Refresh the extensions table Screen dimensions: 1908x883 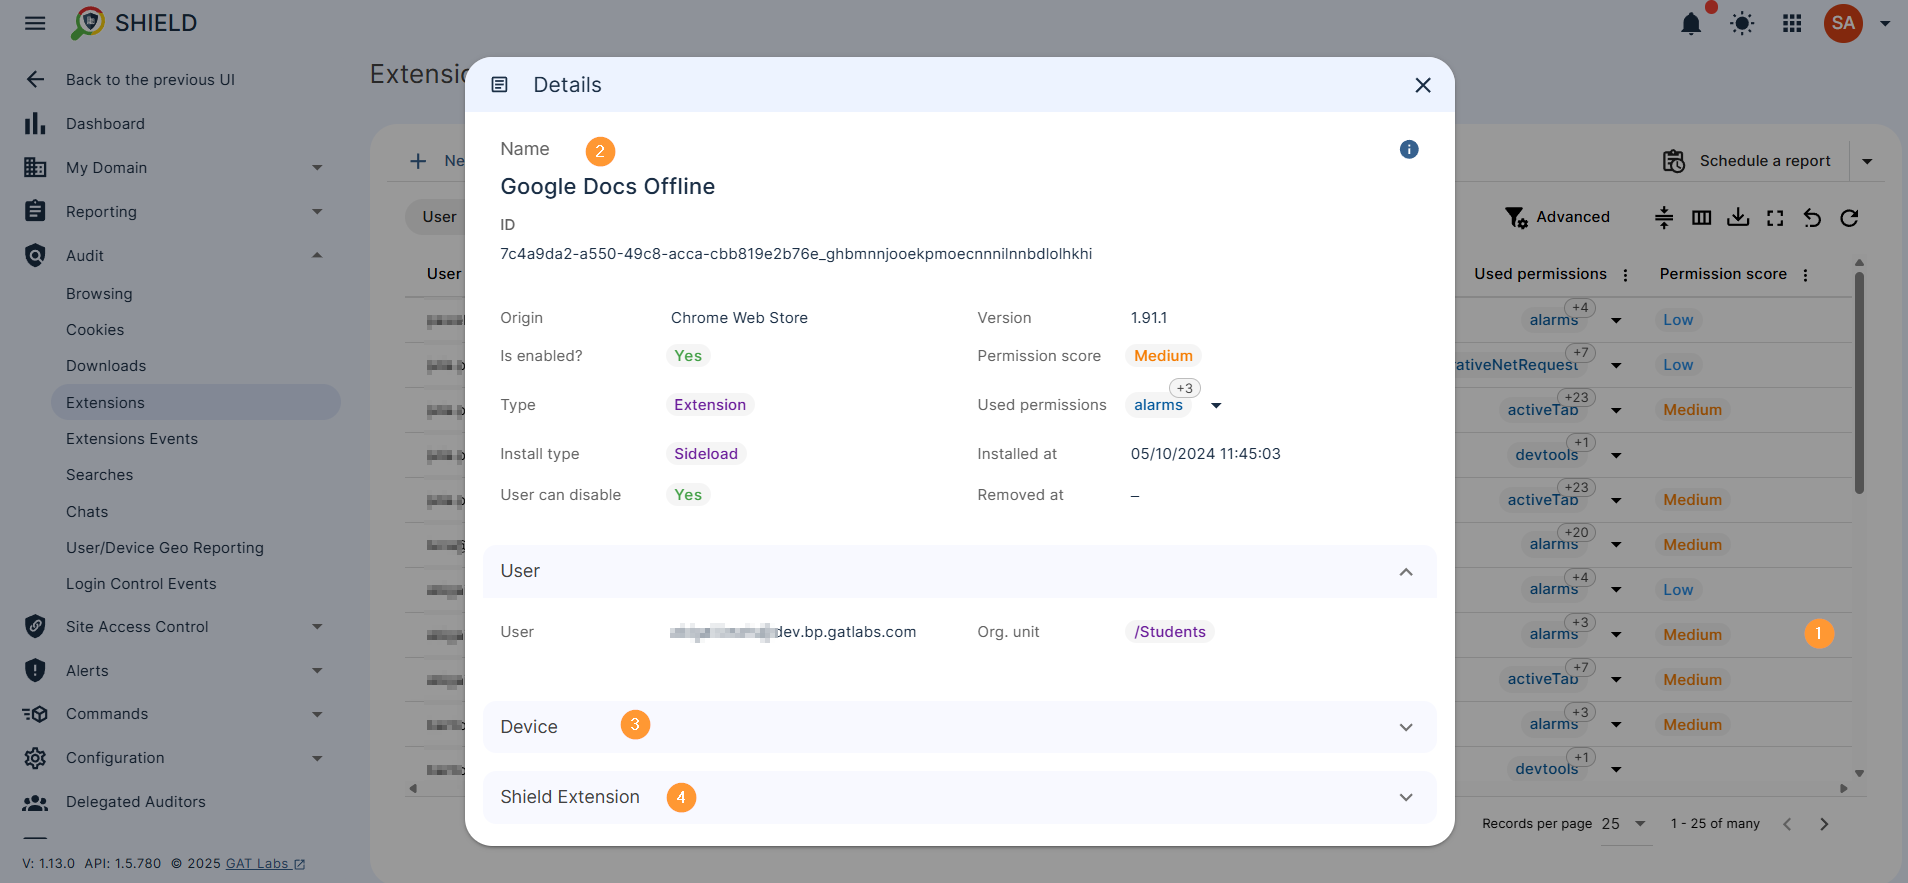tap(1849, 218)
